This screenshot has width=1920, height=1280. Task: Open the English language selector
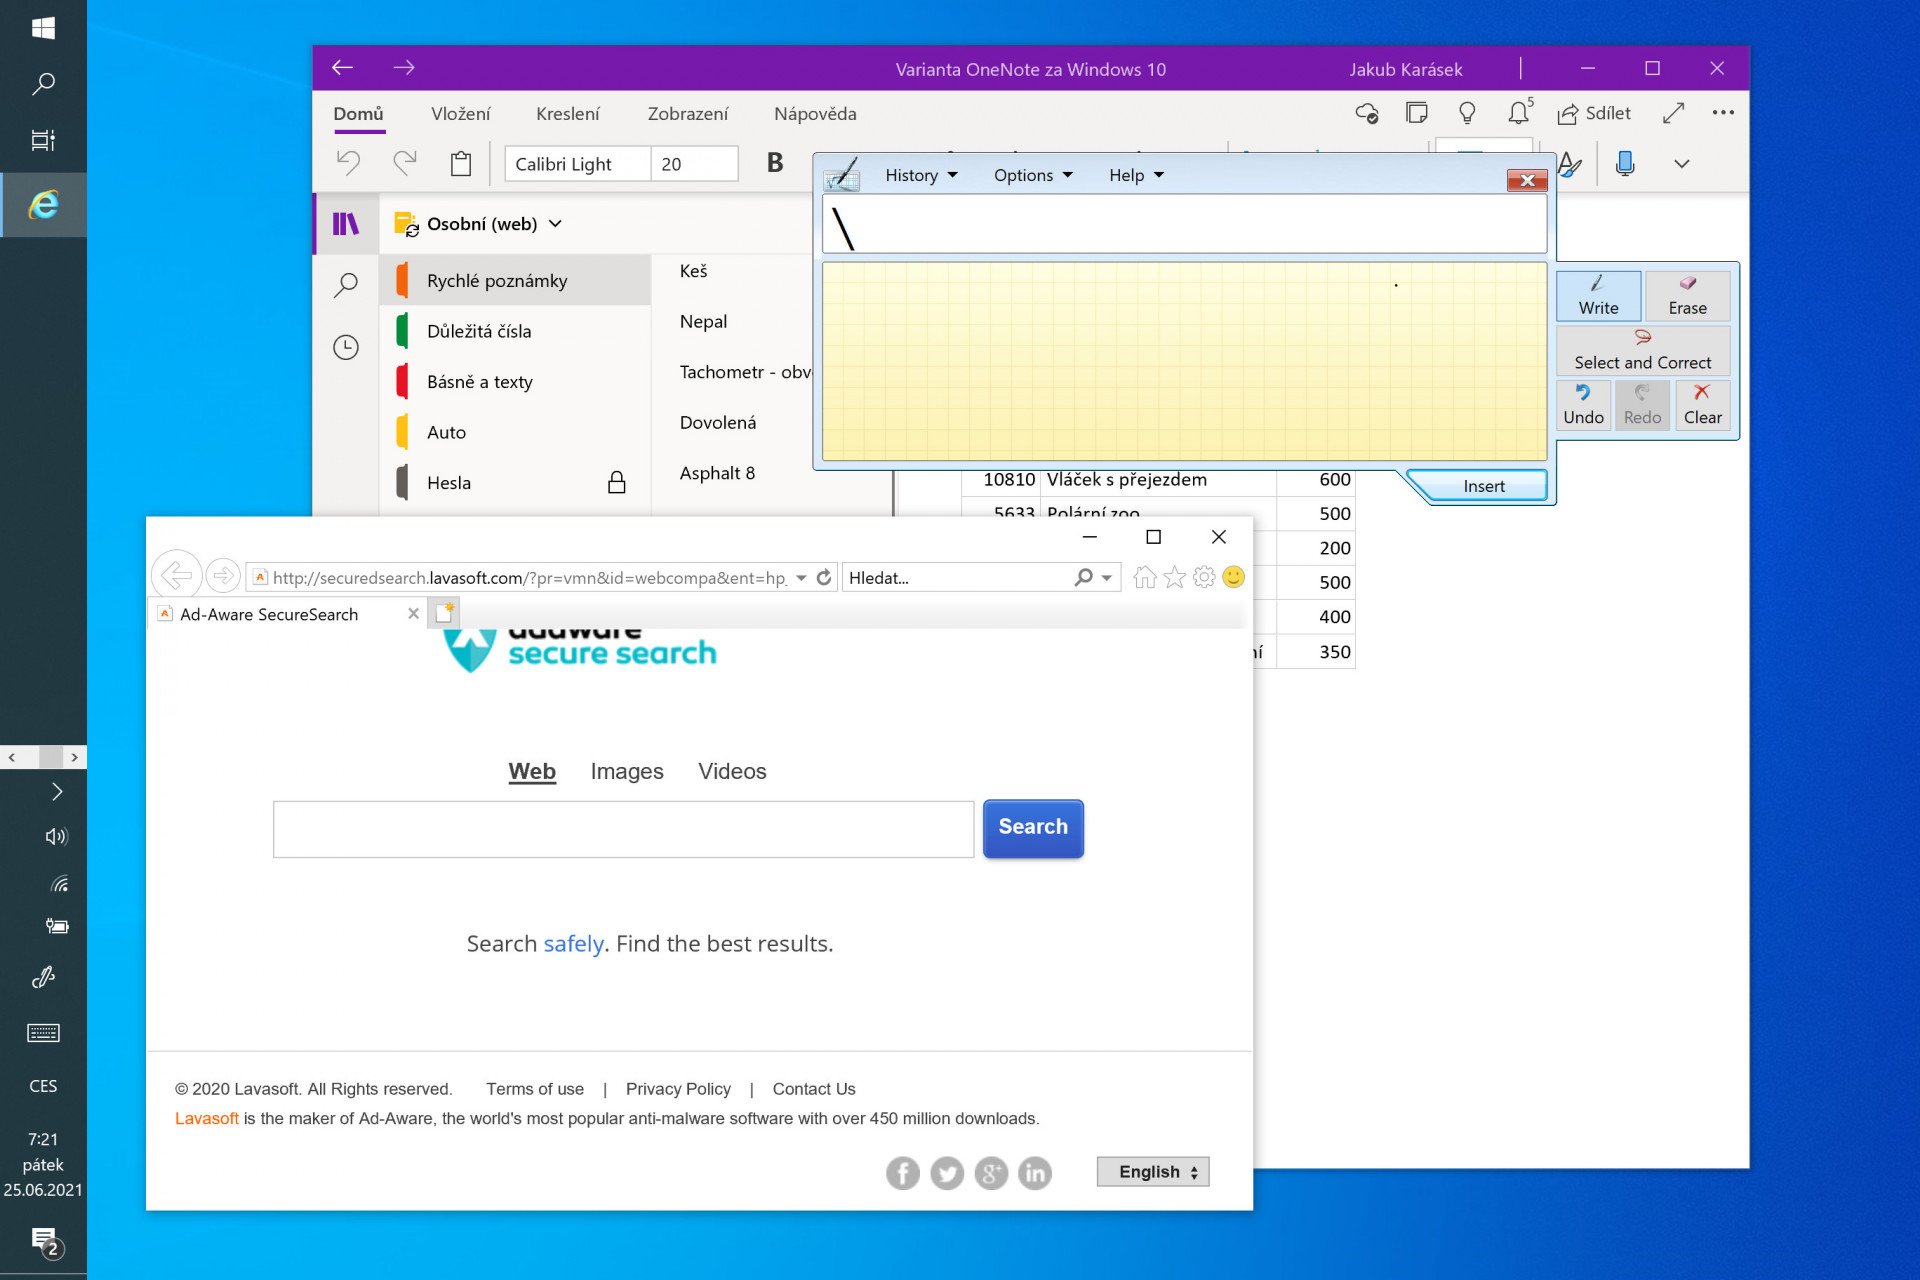click(x=1153, y=1171)
